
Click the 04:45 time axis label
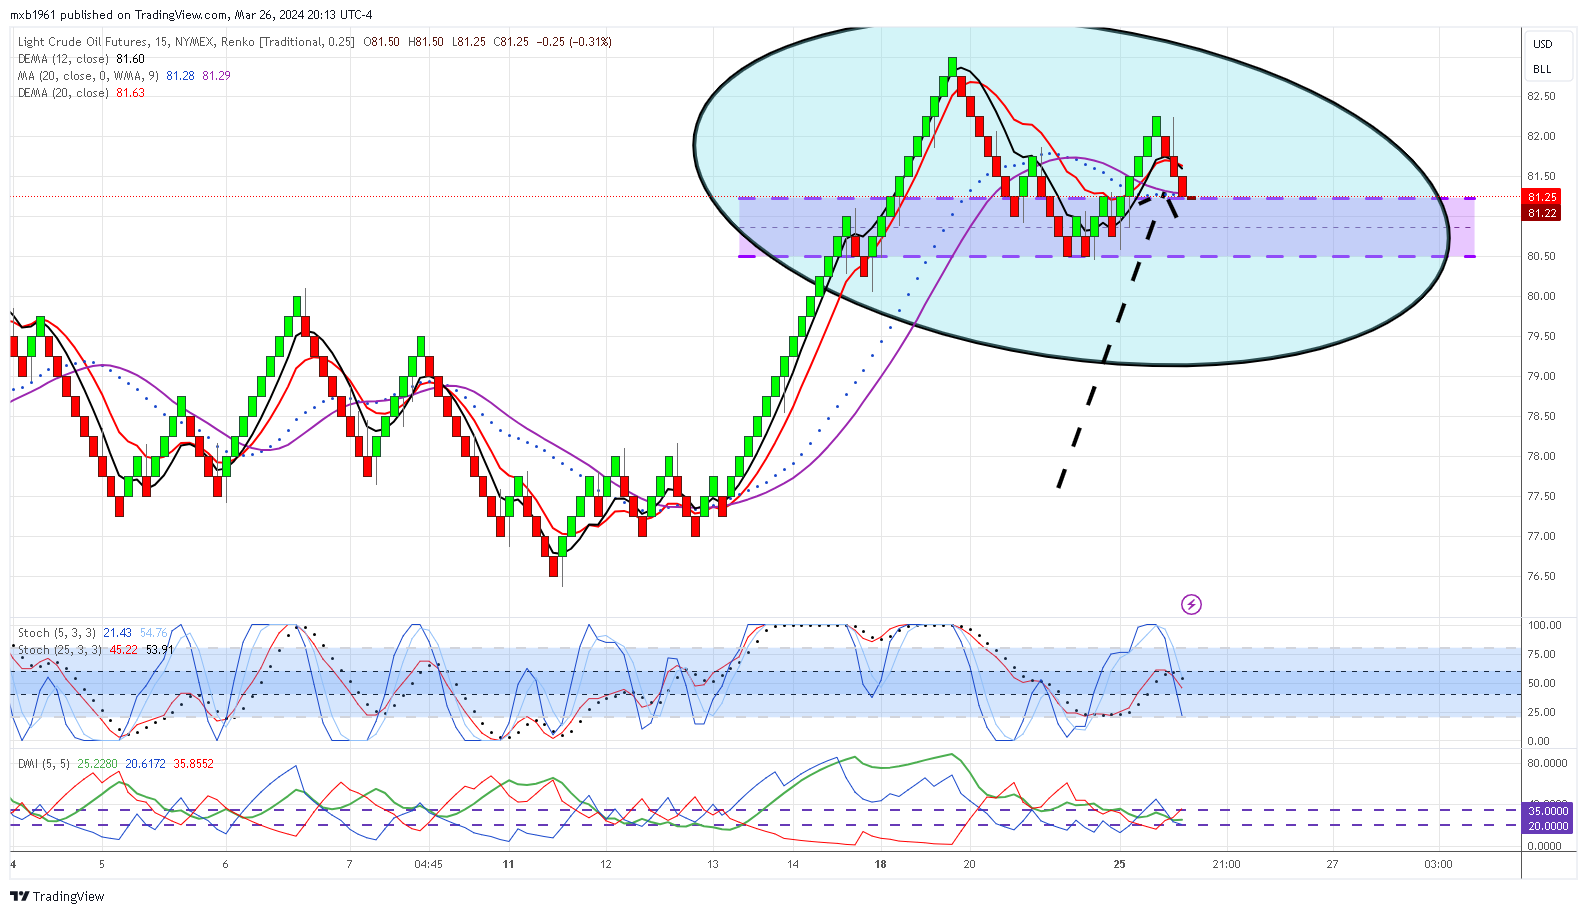click(428, 864)
